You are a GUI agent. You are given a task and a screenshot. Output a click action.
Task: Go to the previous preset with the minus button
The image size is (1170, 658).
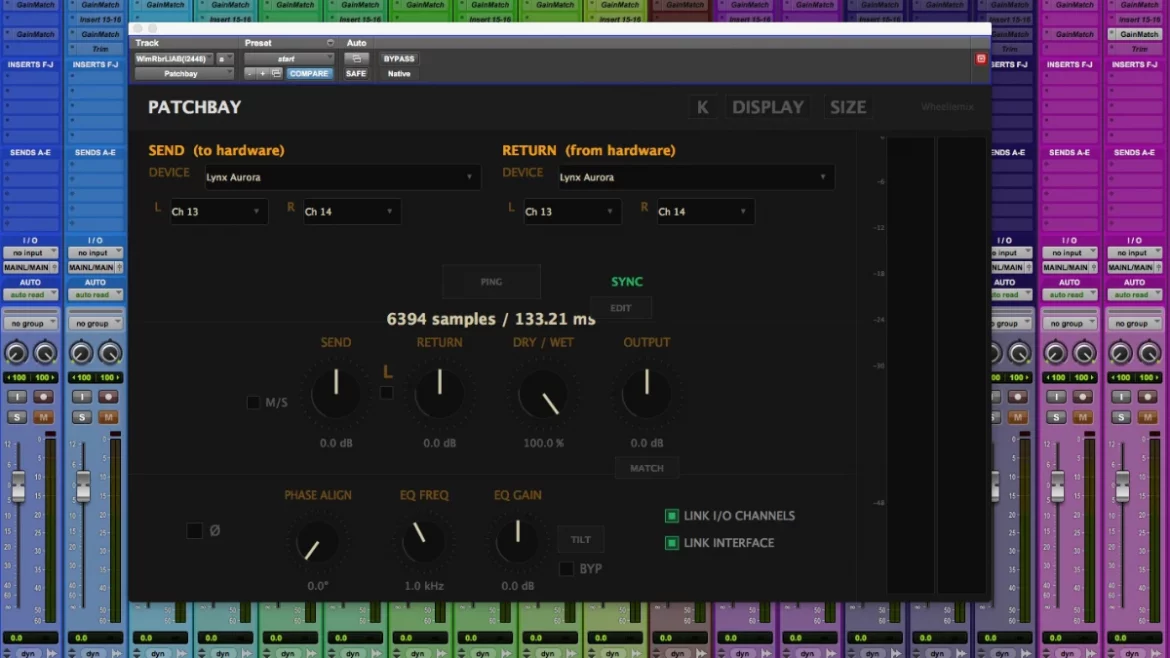coord(250,74)
